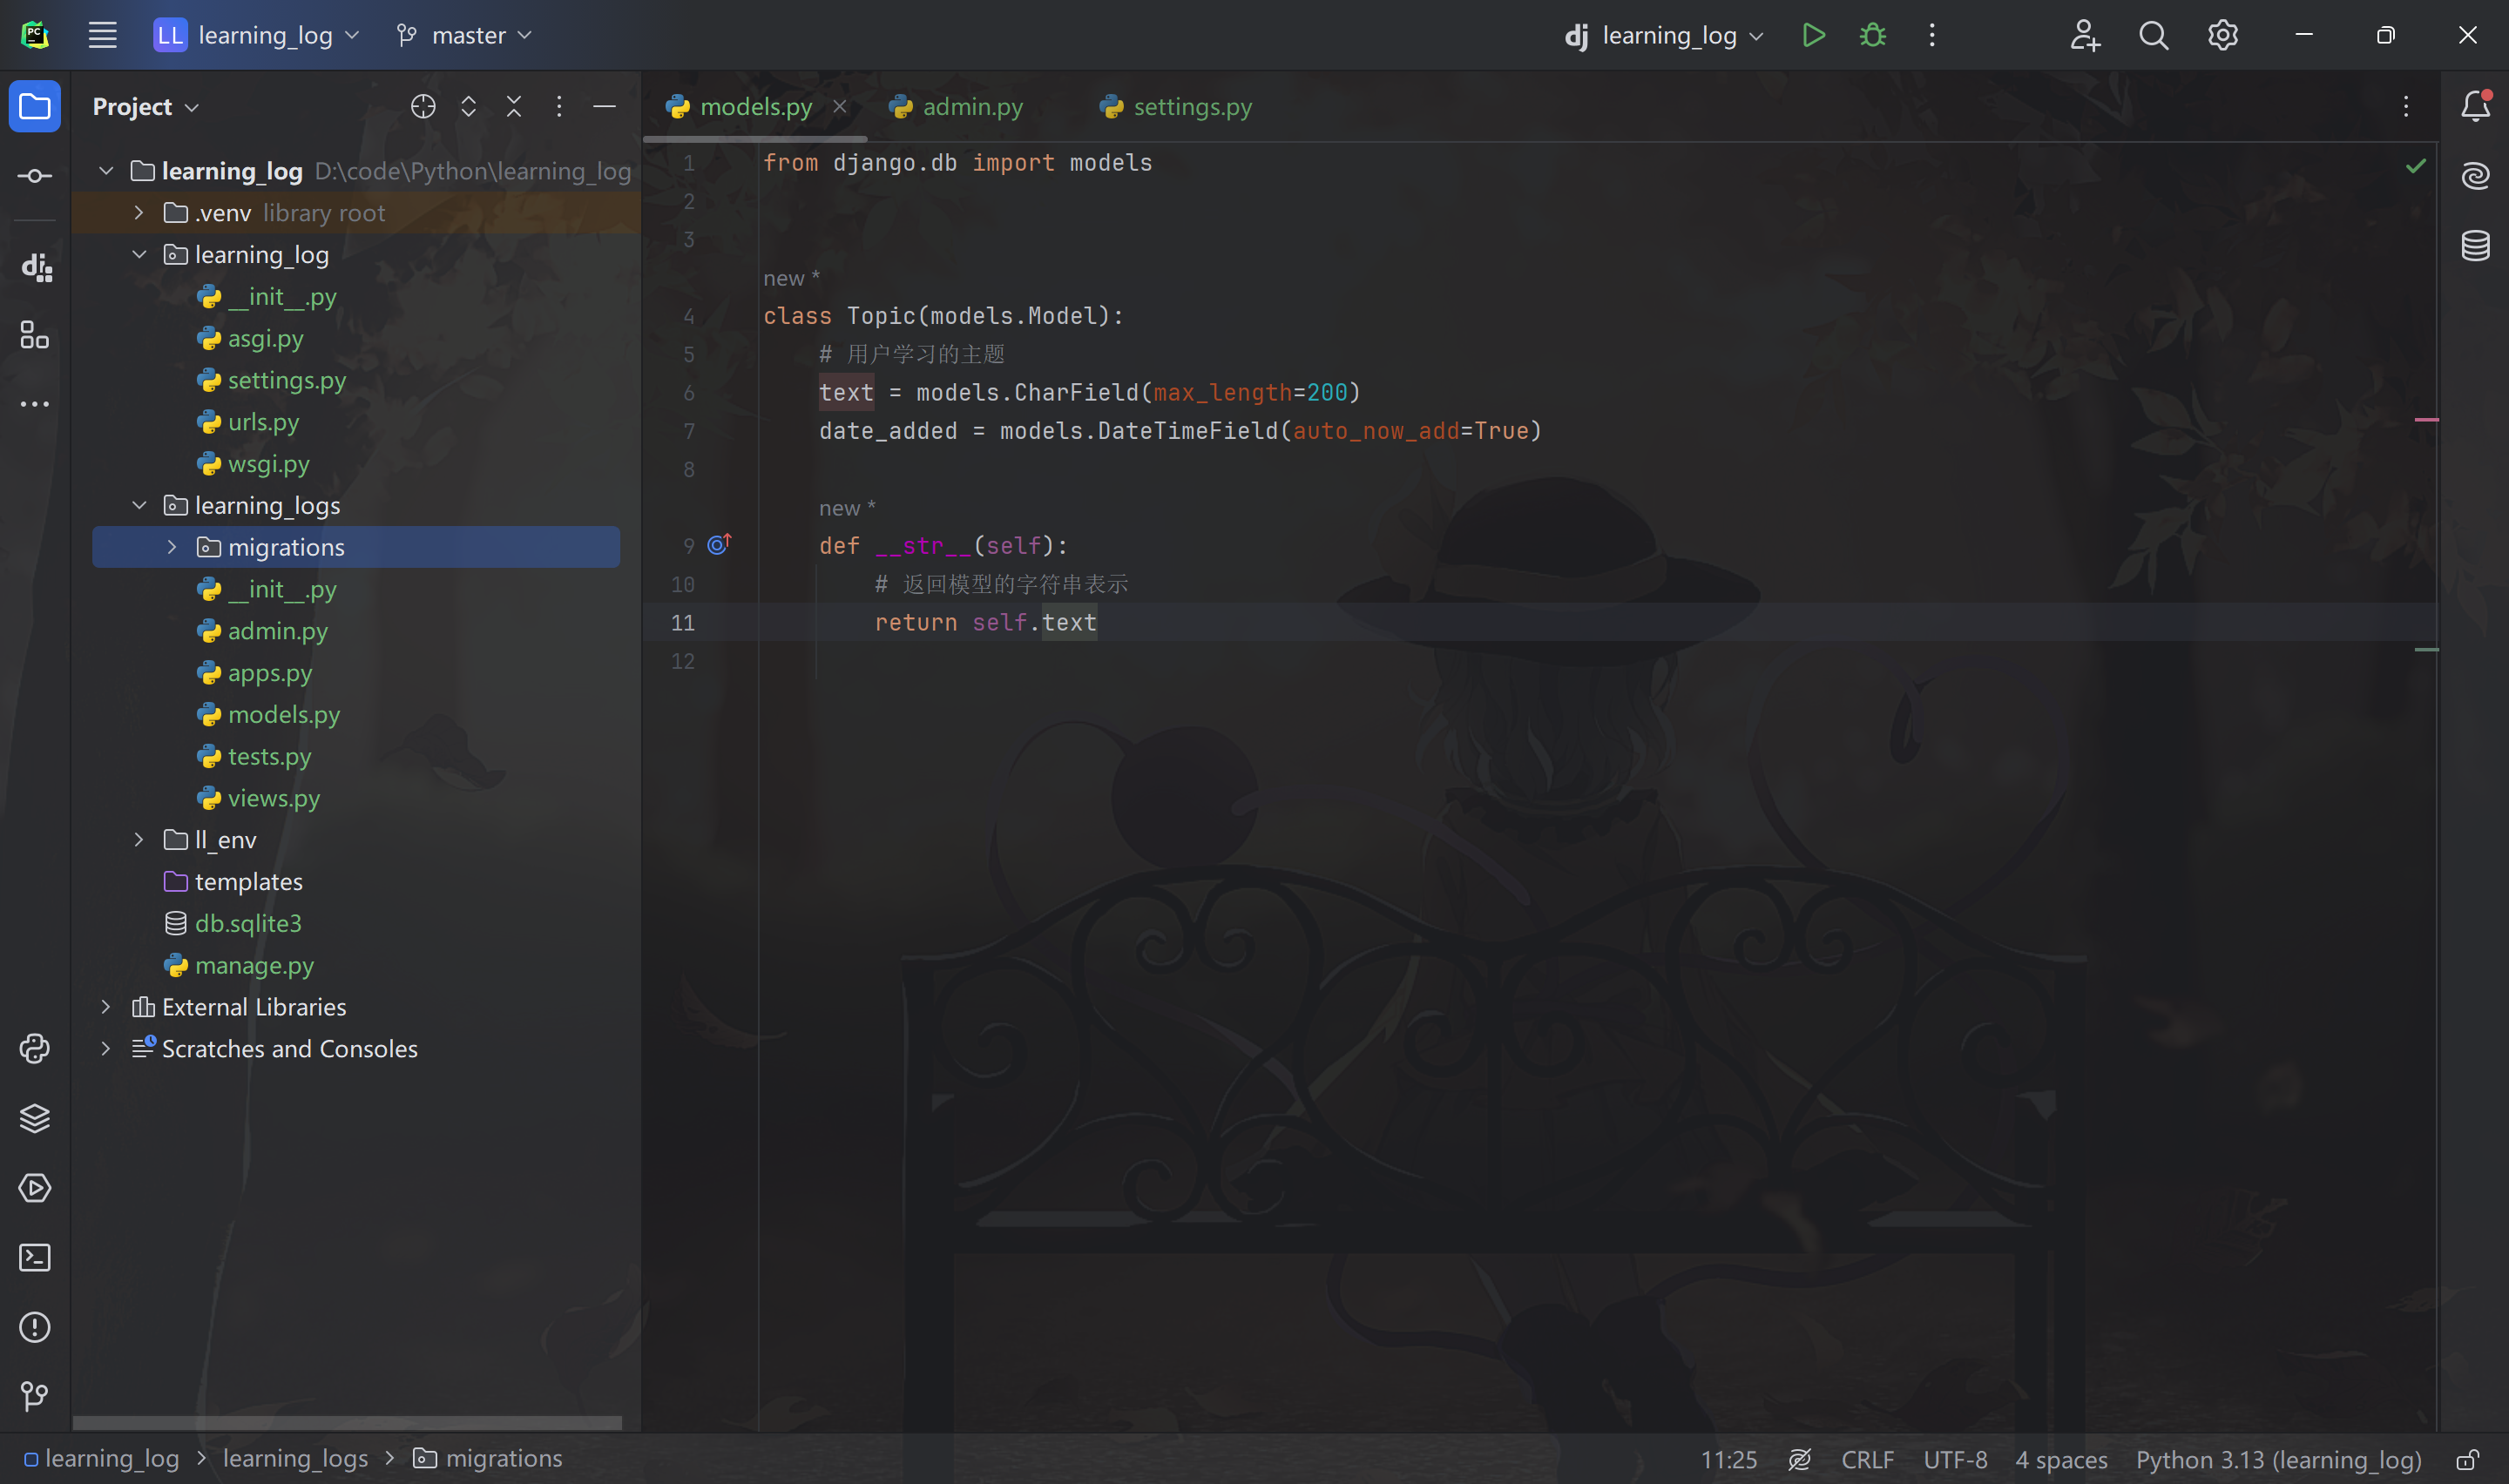
Task: Click Select Opened File crosshair icon
Action: point(423,106)
